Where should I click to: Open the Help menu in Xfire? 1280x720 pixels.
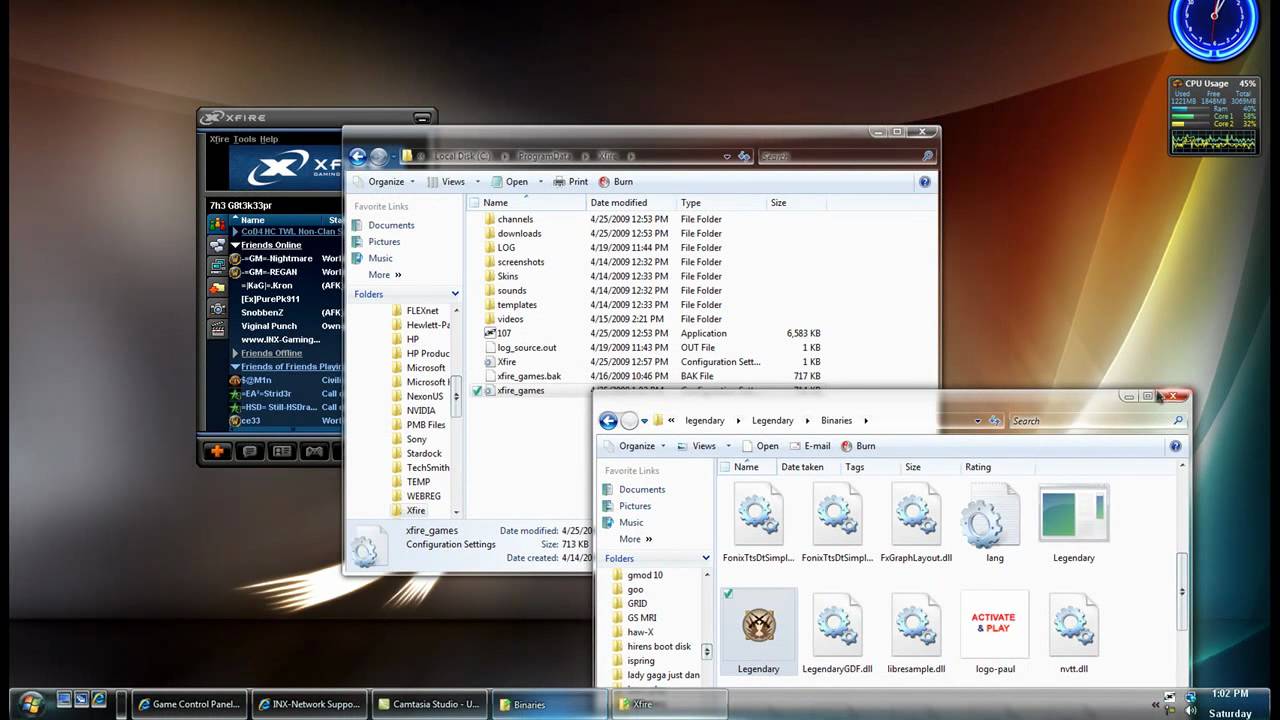pos(269,139)
